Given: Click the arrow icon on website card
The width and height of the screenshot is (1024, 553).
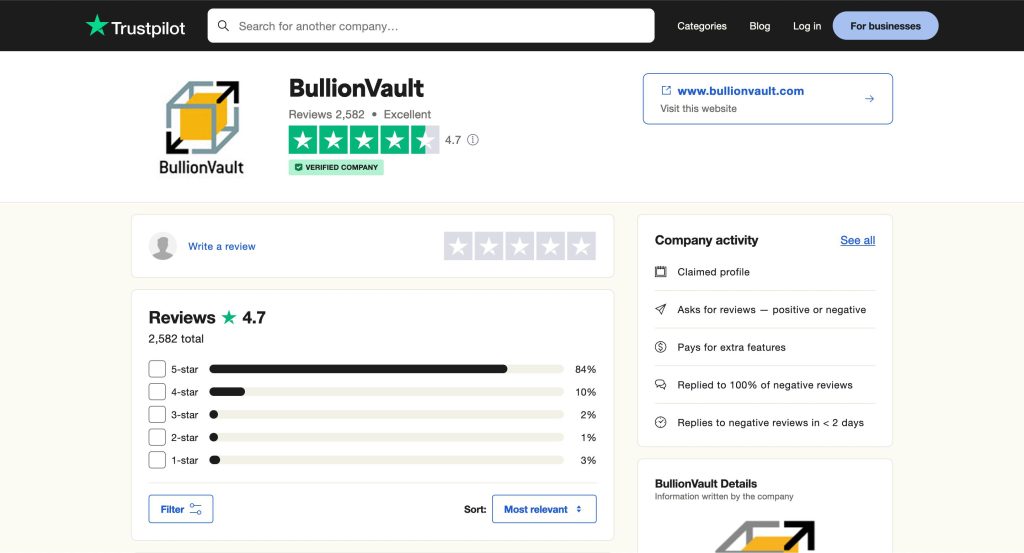Looking at the screenshot, I should pos(869,99).
